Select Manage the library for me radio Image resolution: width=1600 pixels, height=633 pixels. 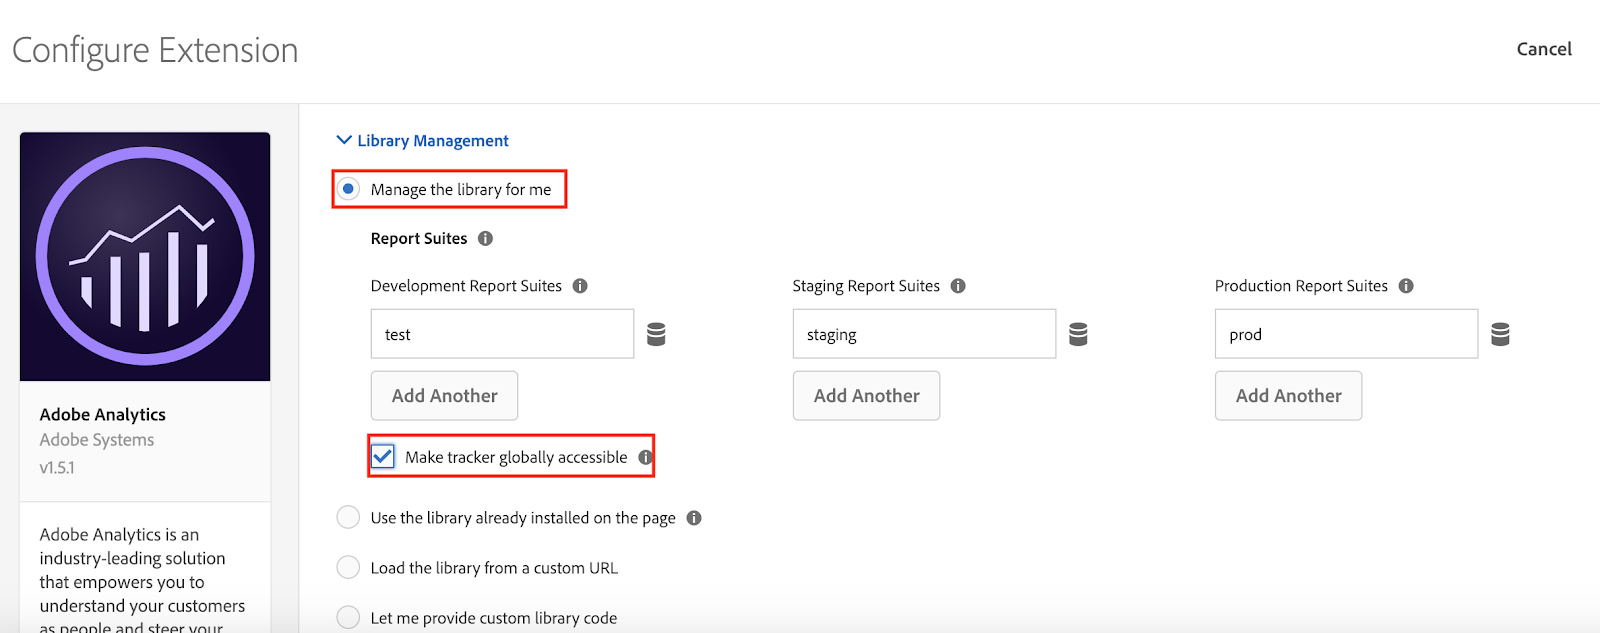coord(348,189)
